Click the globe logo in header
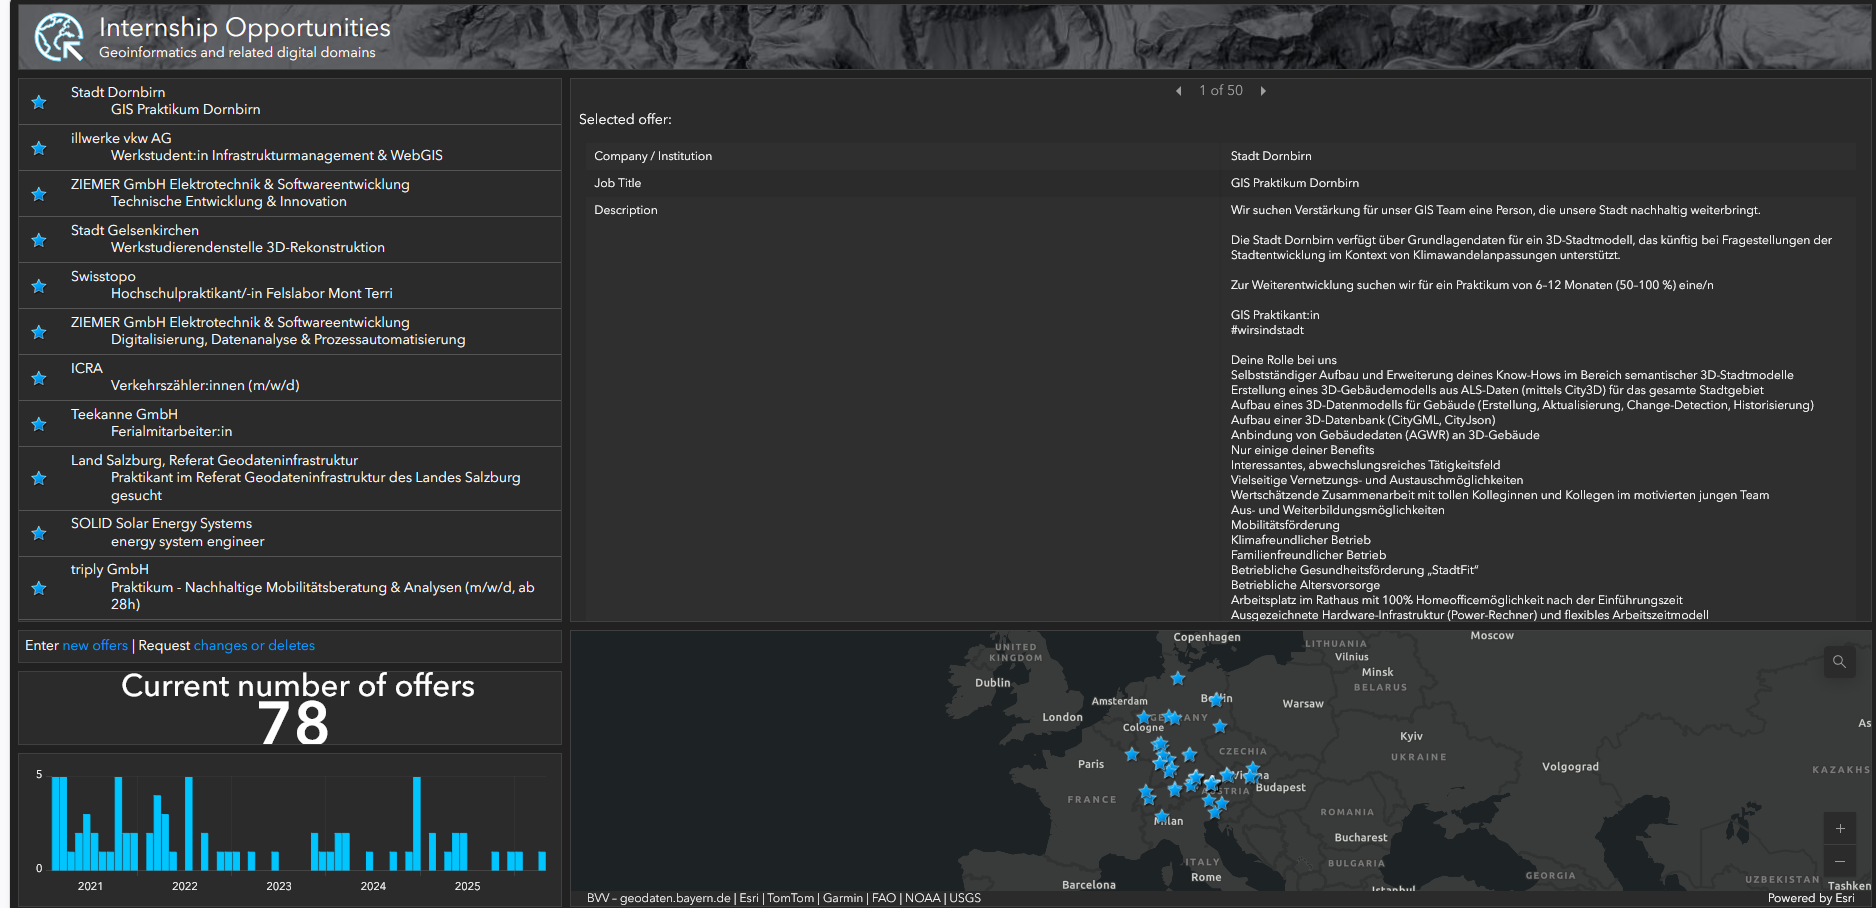The image size is (1876, 908). (59, 37)
